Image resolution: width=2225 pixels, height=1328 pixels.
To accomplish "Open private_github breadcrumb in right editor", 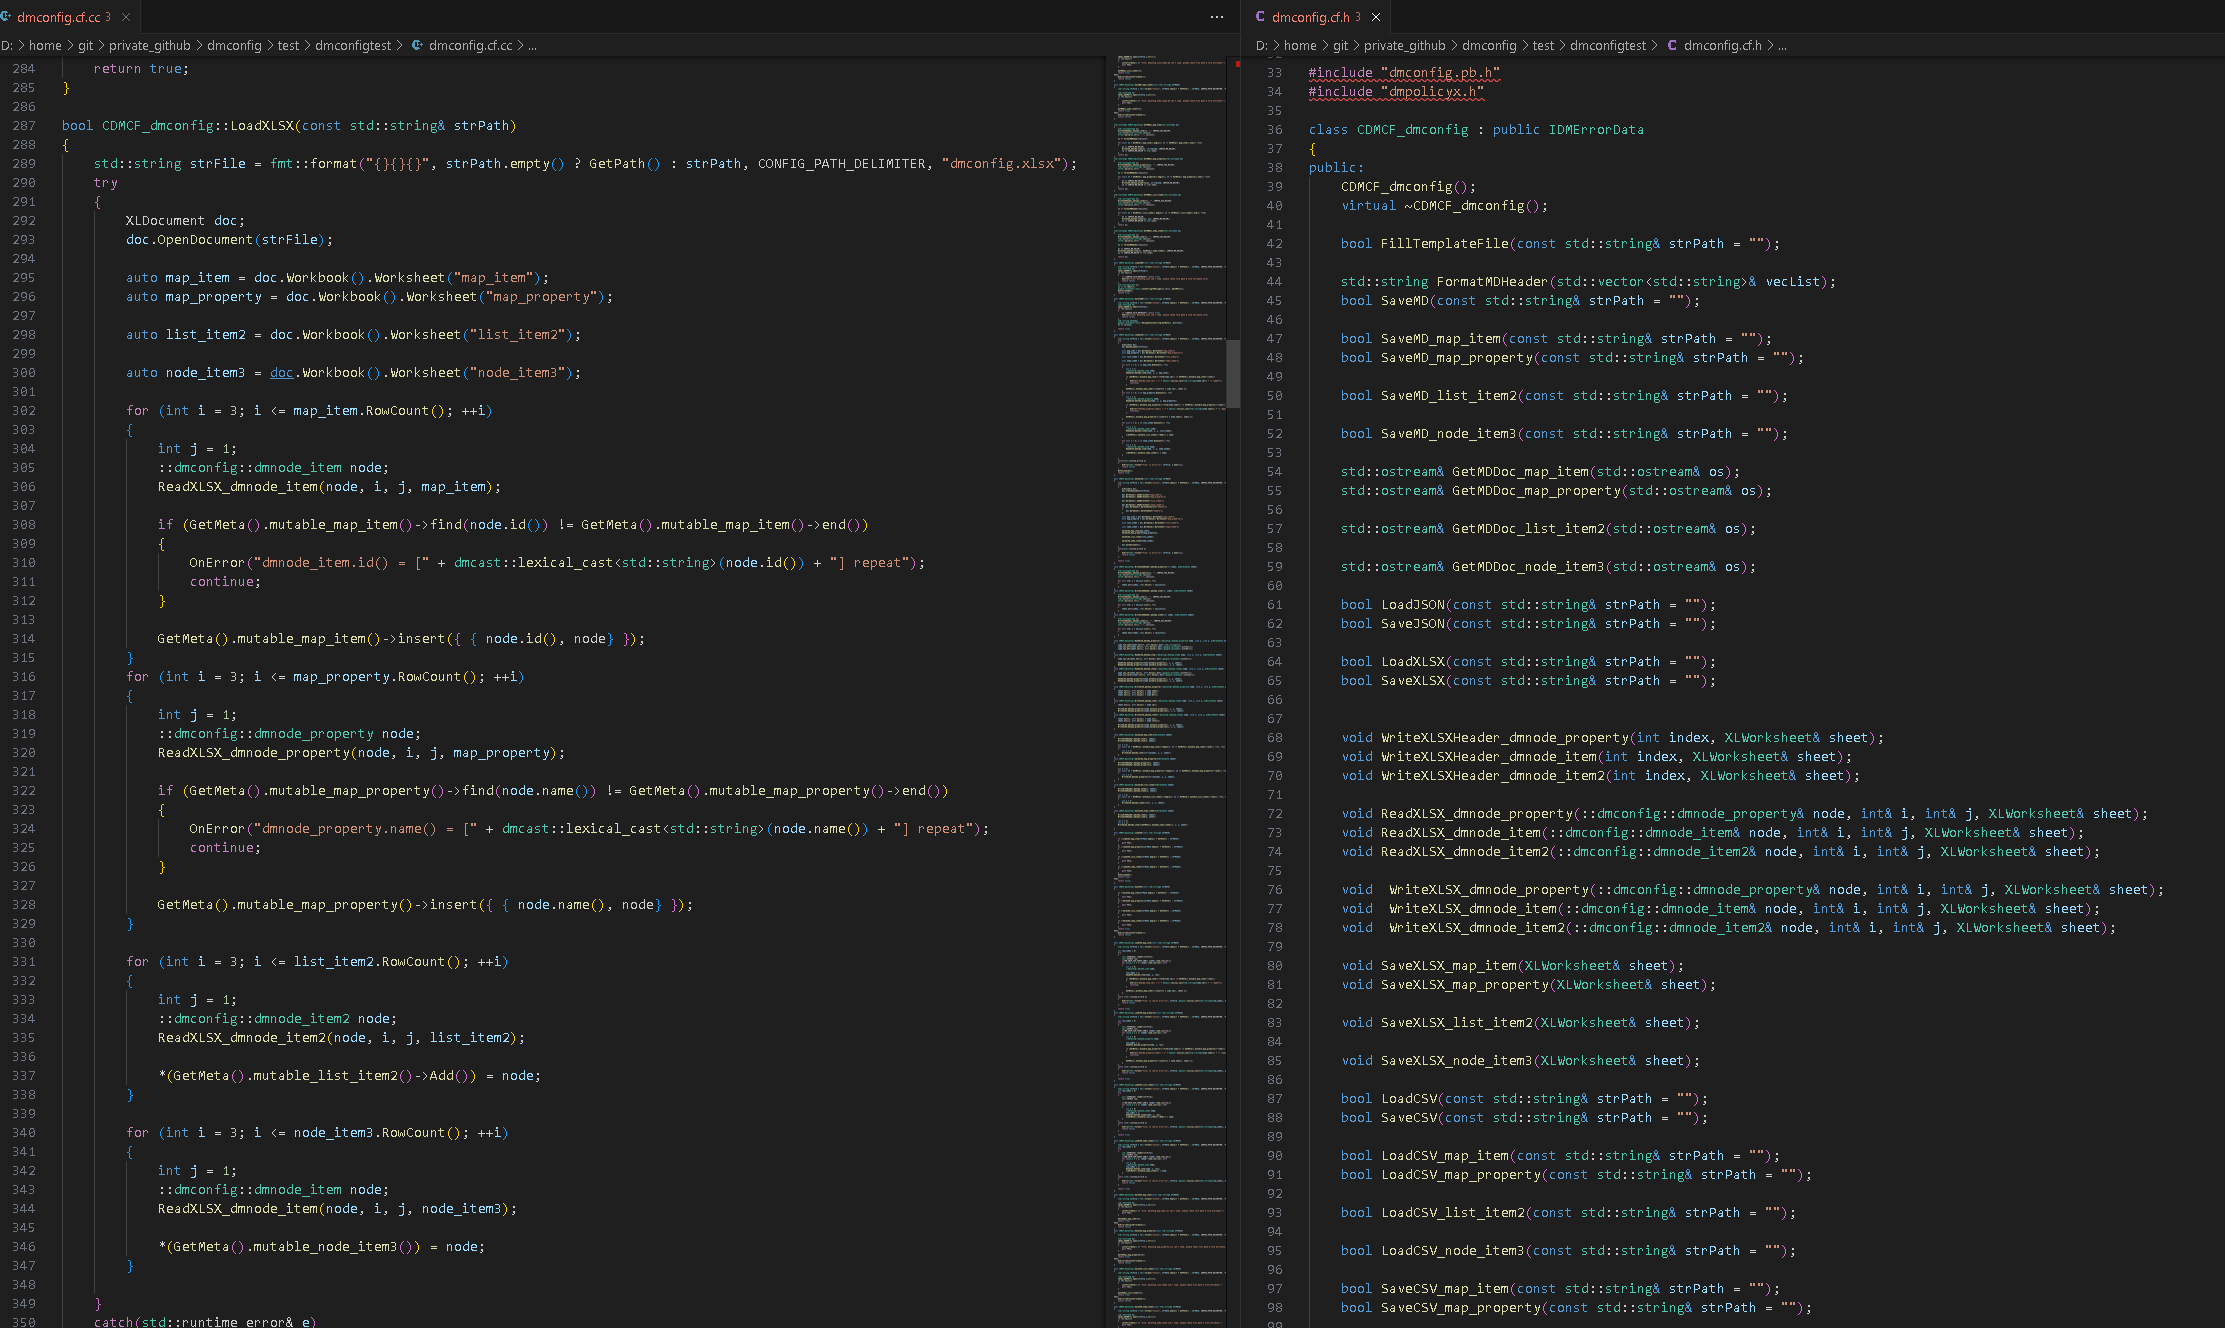I will [1404, 45].
